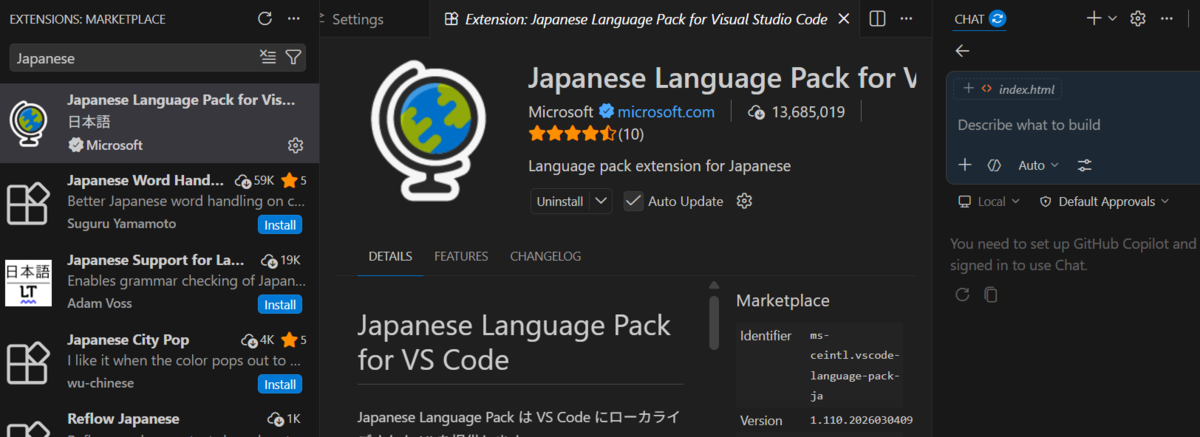
Task: Expand the Uninstall dropdown arrow
Action: click(600, 201)
